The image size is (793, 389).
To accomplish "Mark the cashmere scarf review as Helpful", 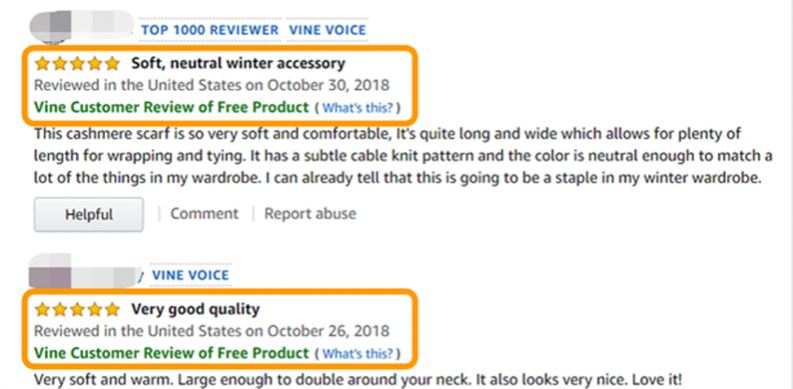I will [89, 214].
